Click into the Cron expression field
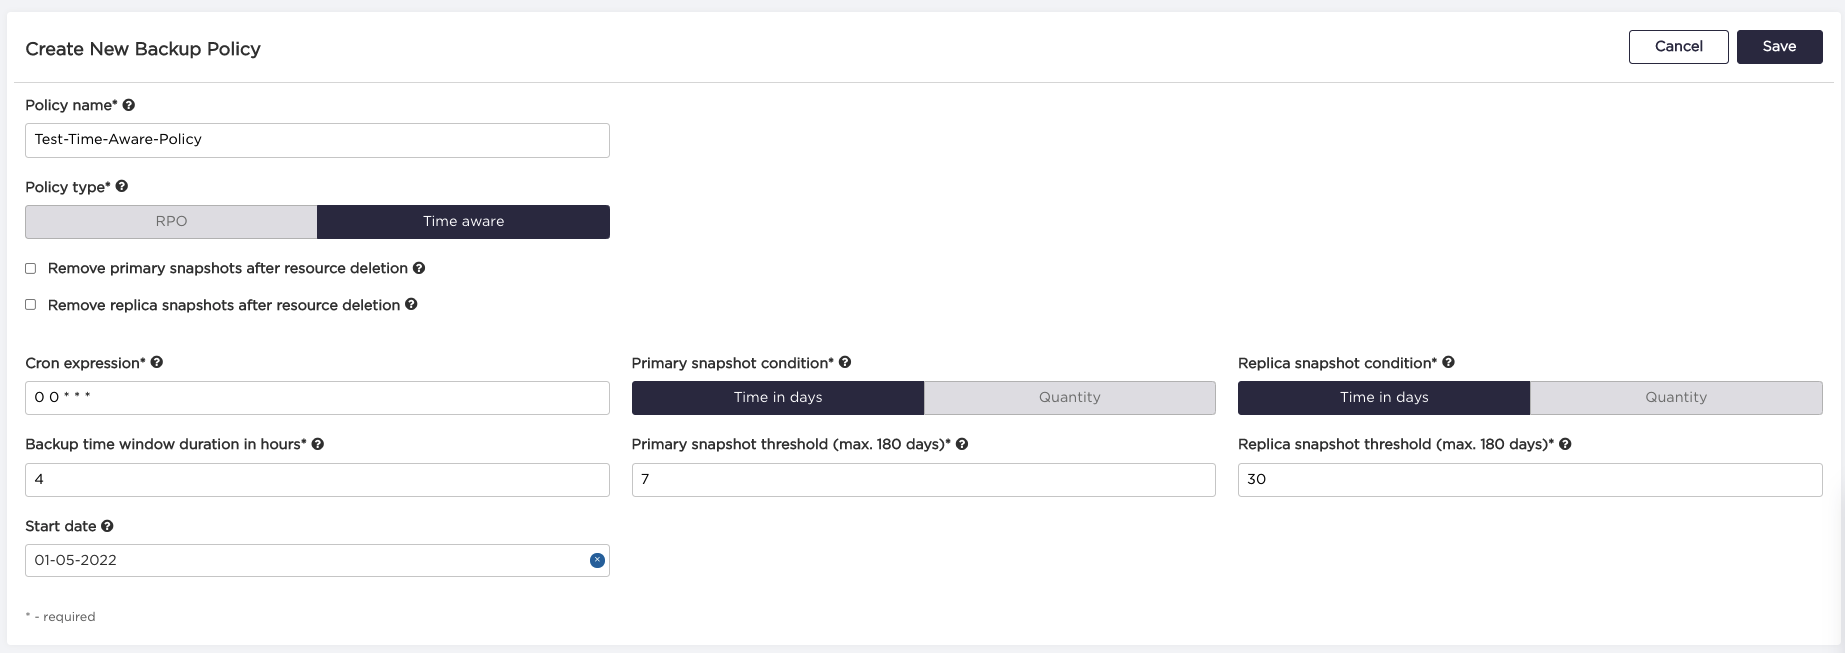Viewport: 1845px width, 653px height. coord(317,398)
